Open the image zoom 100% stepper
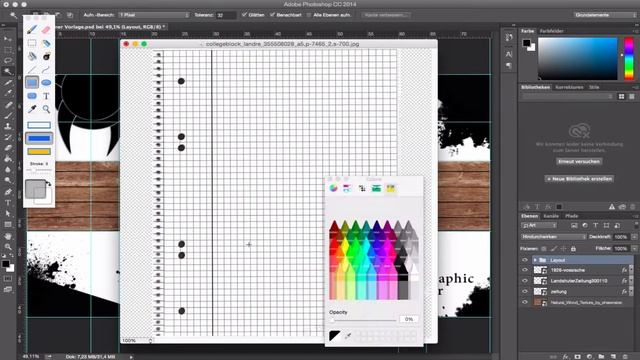Viewport: 640px width, 360px height. [151, 340]
